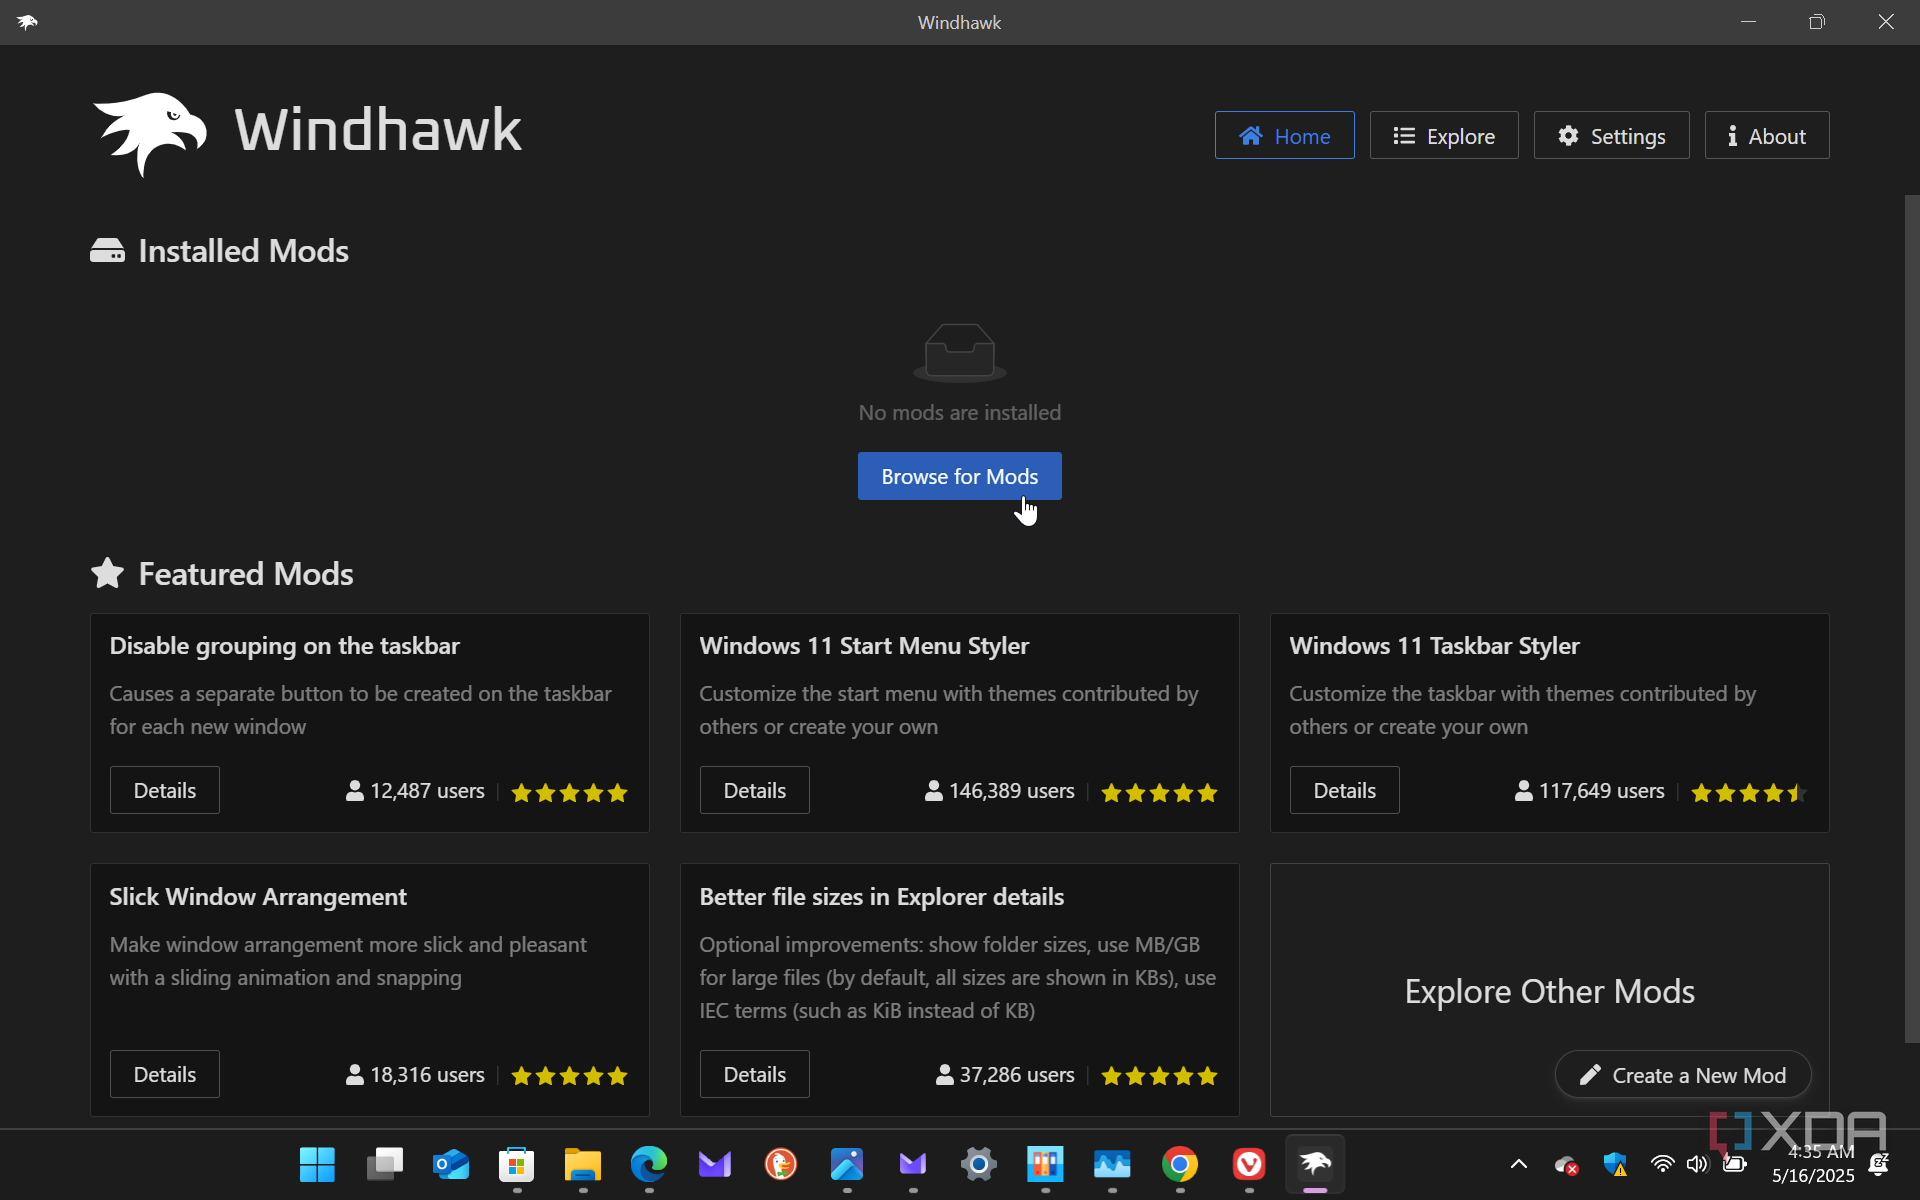The height and width of the screenshot is (1200, 1920).
Task: Click the main window vertical scrollbar
Action: click(x=1911, y=618)
